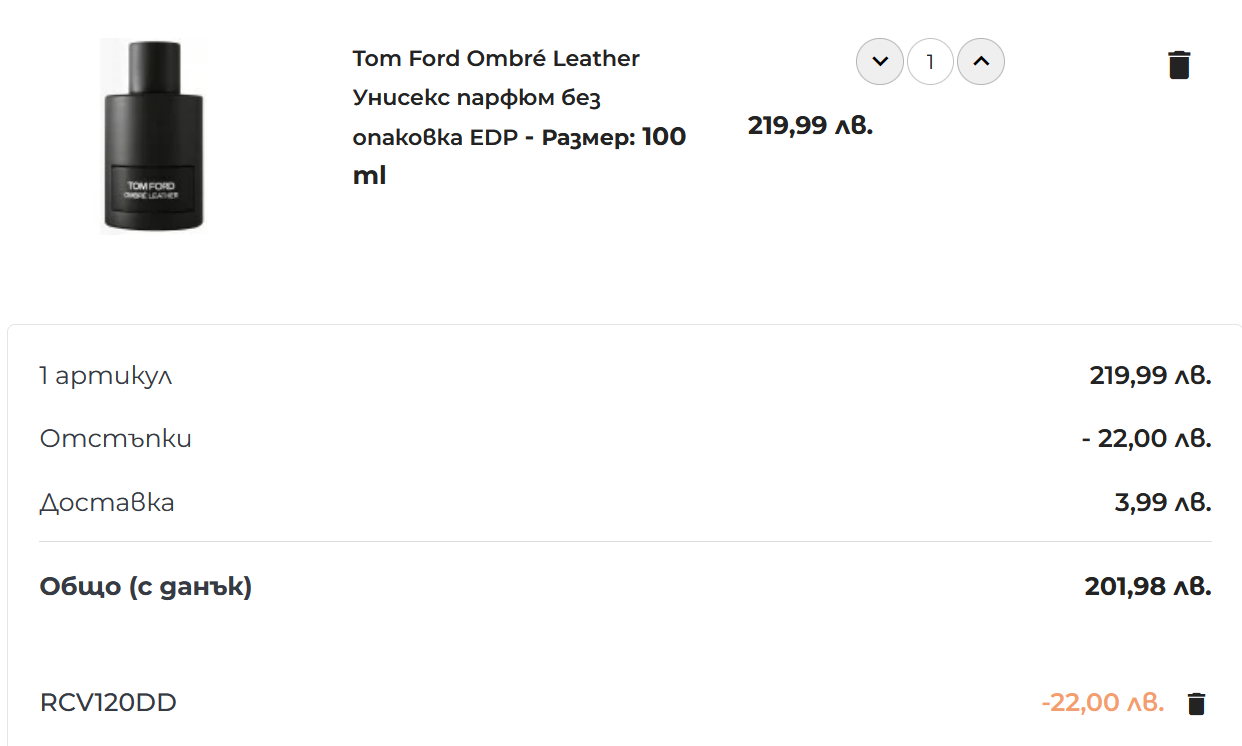Click the Унисекс парфюм без description line
1242x746 pixels.
coord(477,98)
